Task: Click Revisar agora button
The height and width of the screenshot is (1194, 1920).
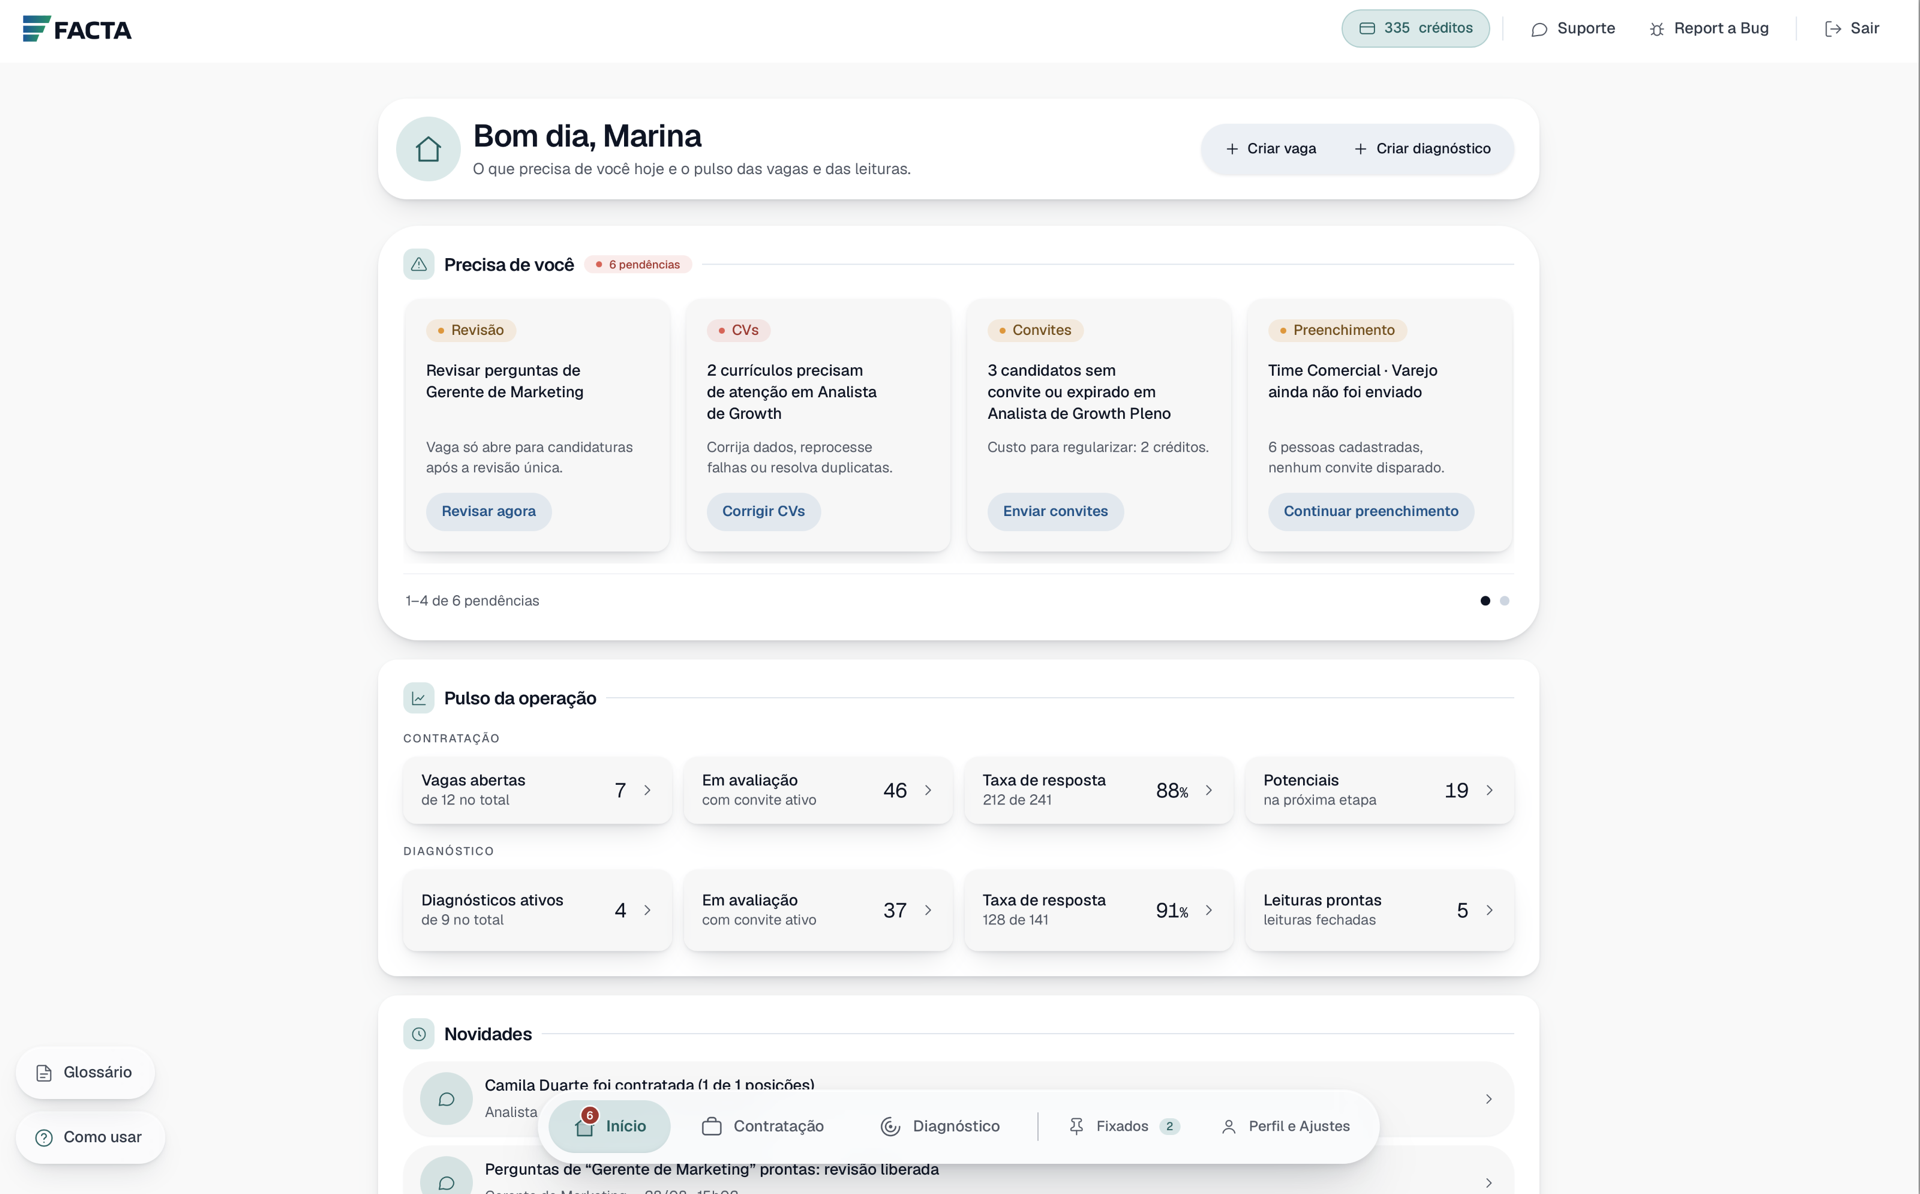Action: pos(489,511)
